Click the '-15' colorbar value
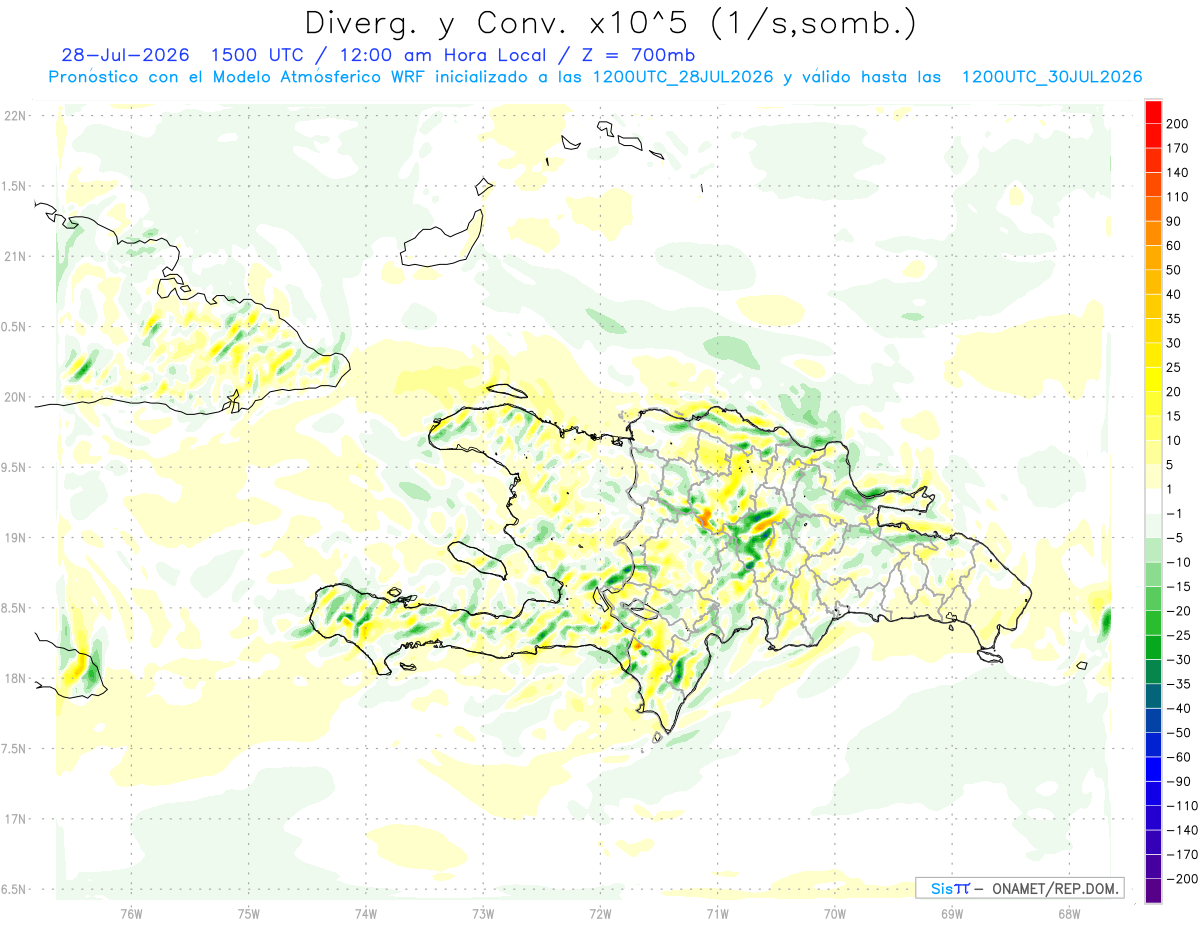This screenshot has width=1200, height=927. tap(1180, 586)
